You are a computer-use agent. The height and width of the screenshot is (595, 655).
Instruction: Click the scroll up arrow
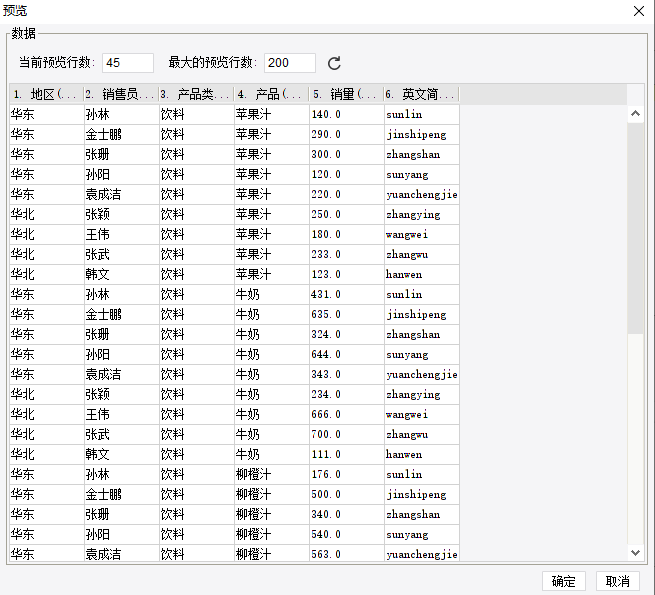pyautogui.click(x=635, y=113)
